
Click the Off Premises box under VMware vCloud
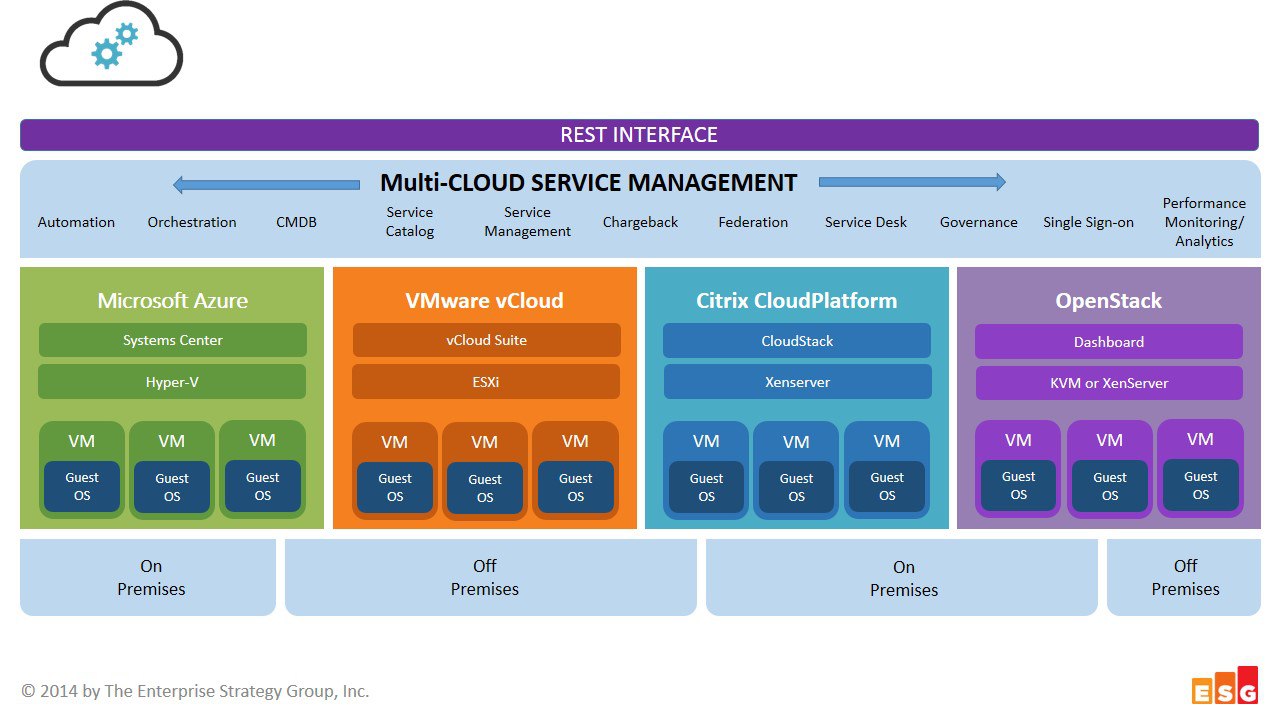coord(491,577)
